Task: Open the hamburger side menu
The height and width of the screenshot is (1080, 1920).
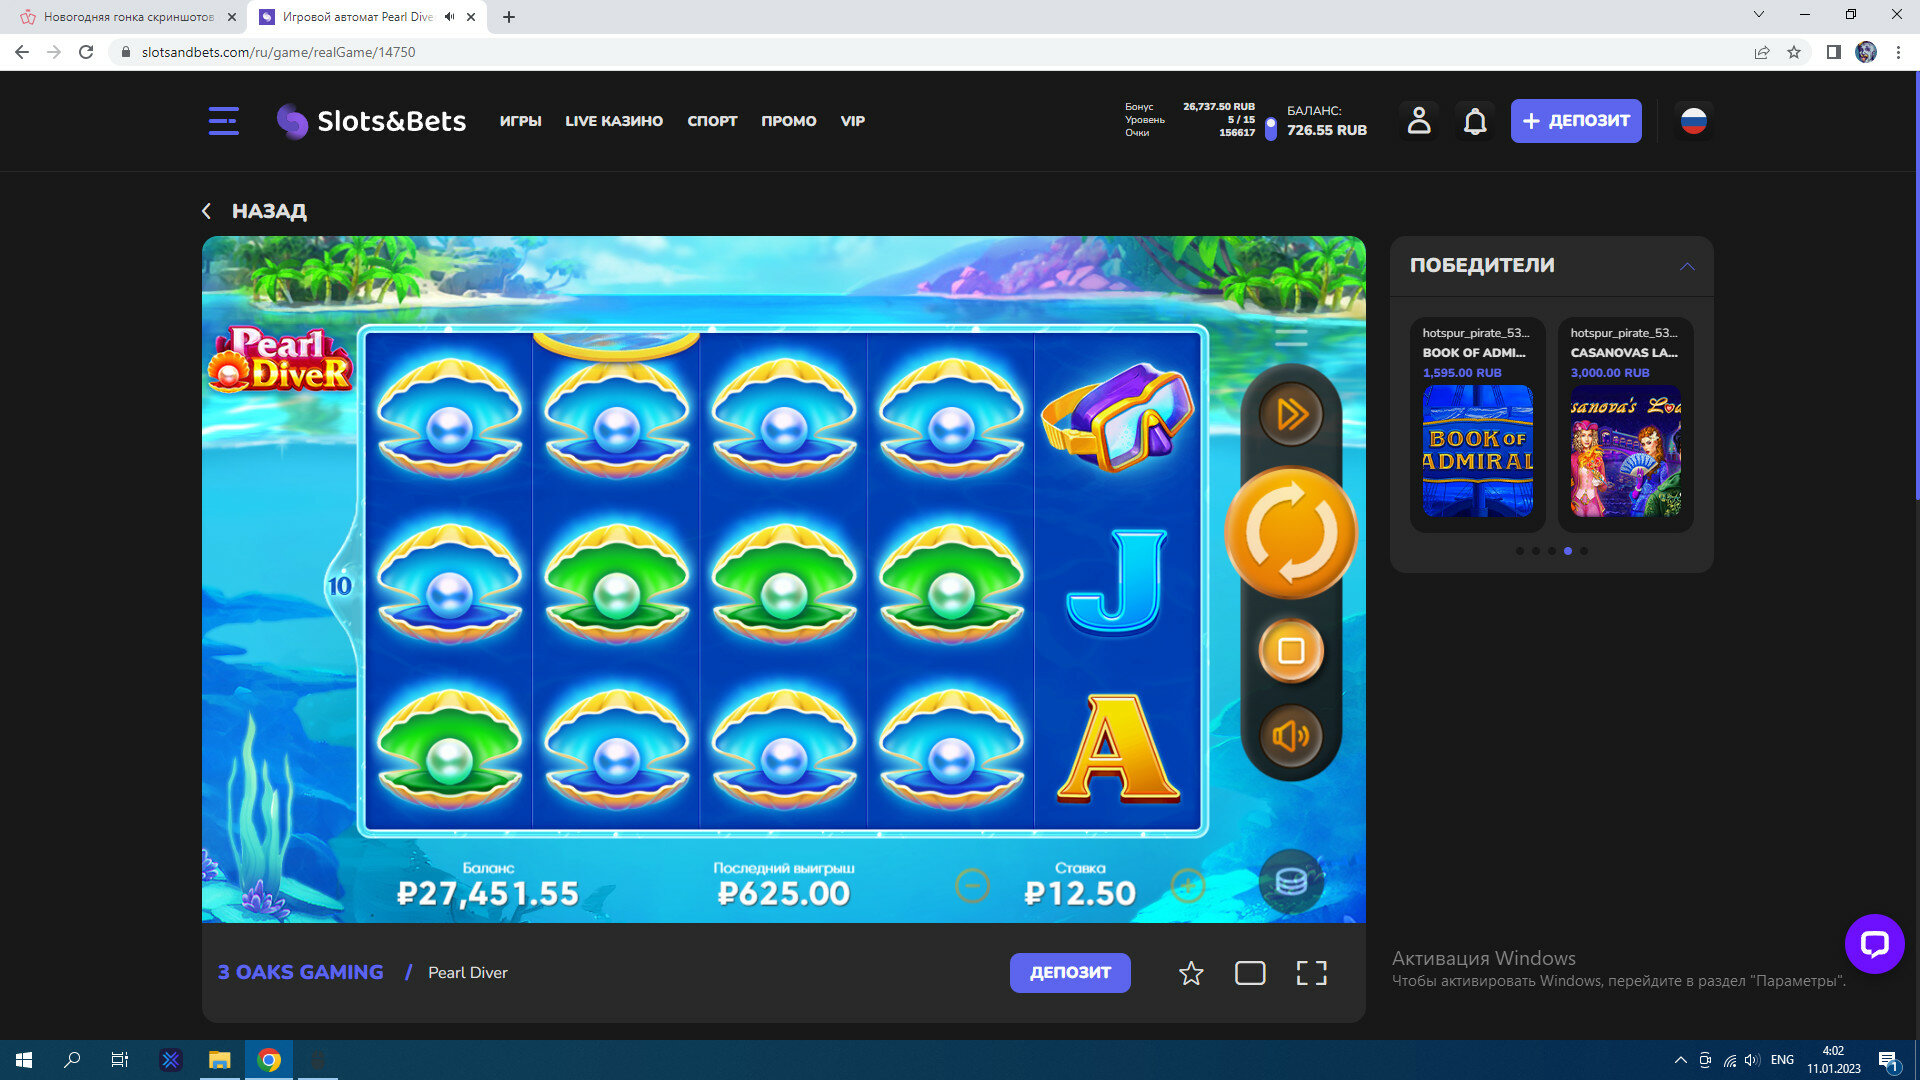Action: tap(223, 121)
